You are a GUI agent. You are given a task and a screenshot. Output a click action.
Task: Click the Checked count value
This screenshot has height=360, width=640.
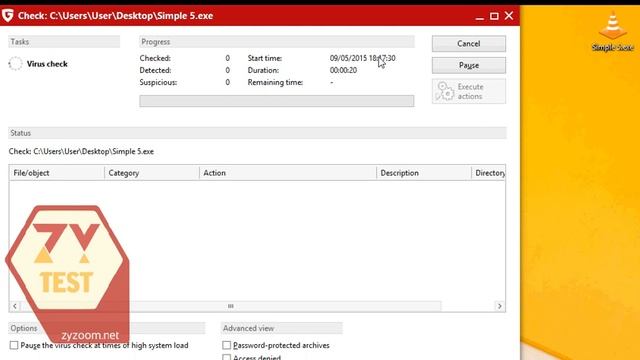click(x=227, y=58)
